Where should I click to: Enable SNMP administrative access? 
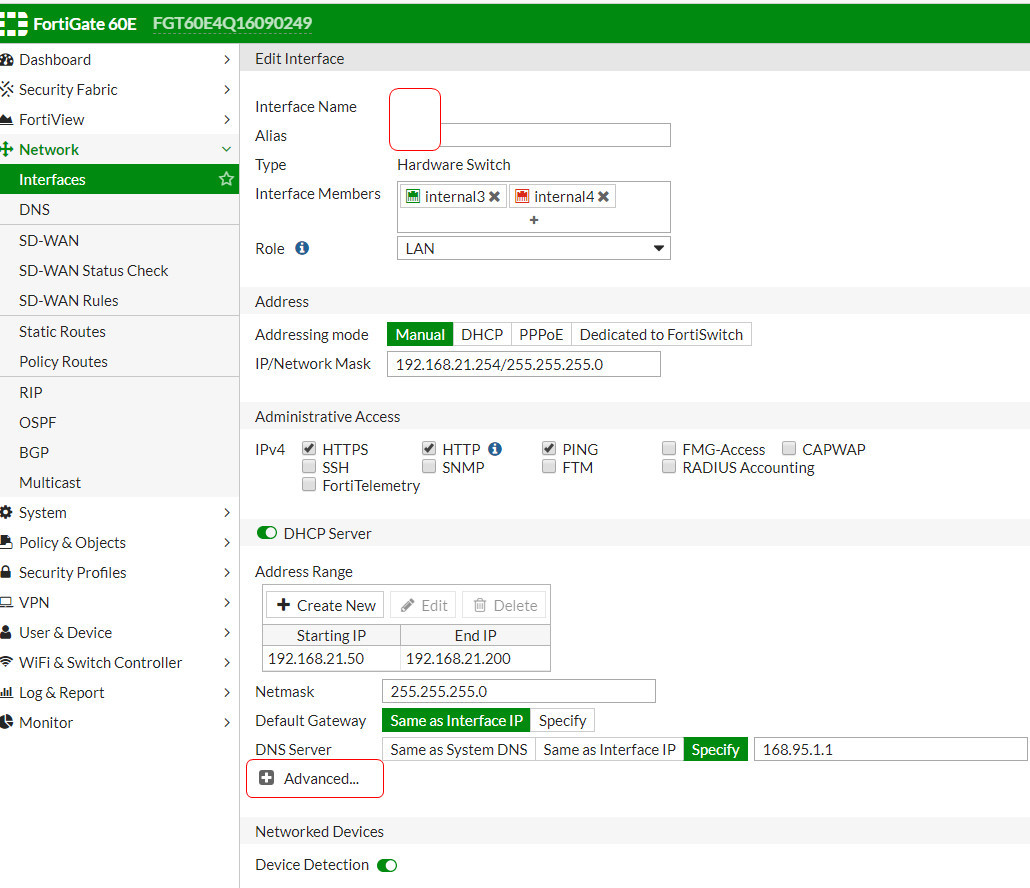click(429, 467)
